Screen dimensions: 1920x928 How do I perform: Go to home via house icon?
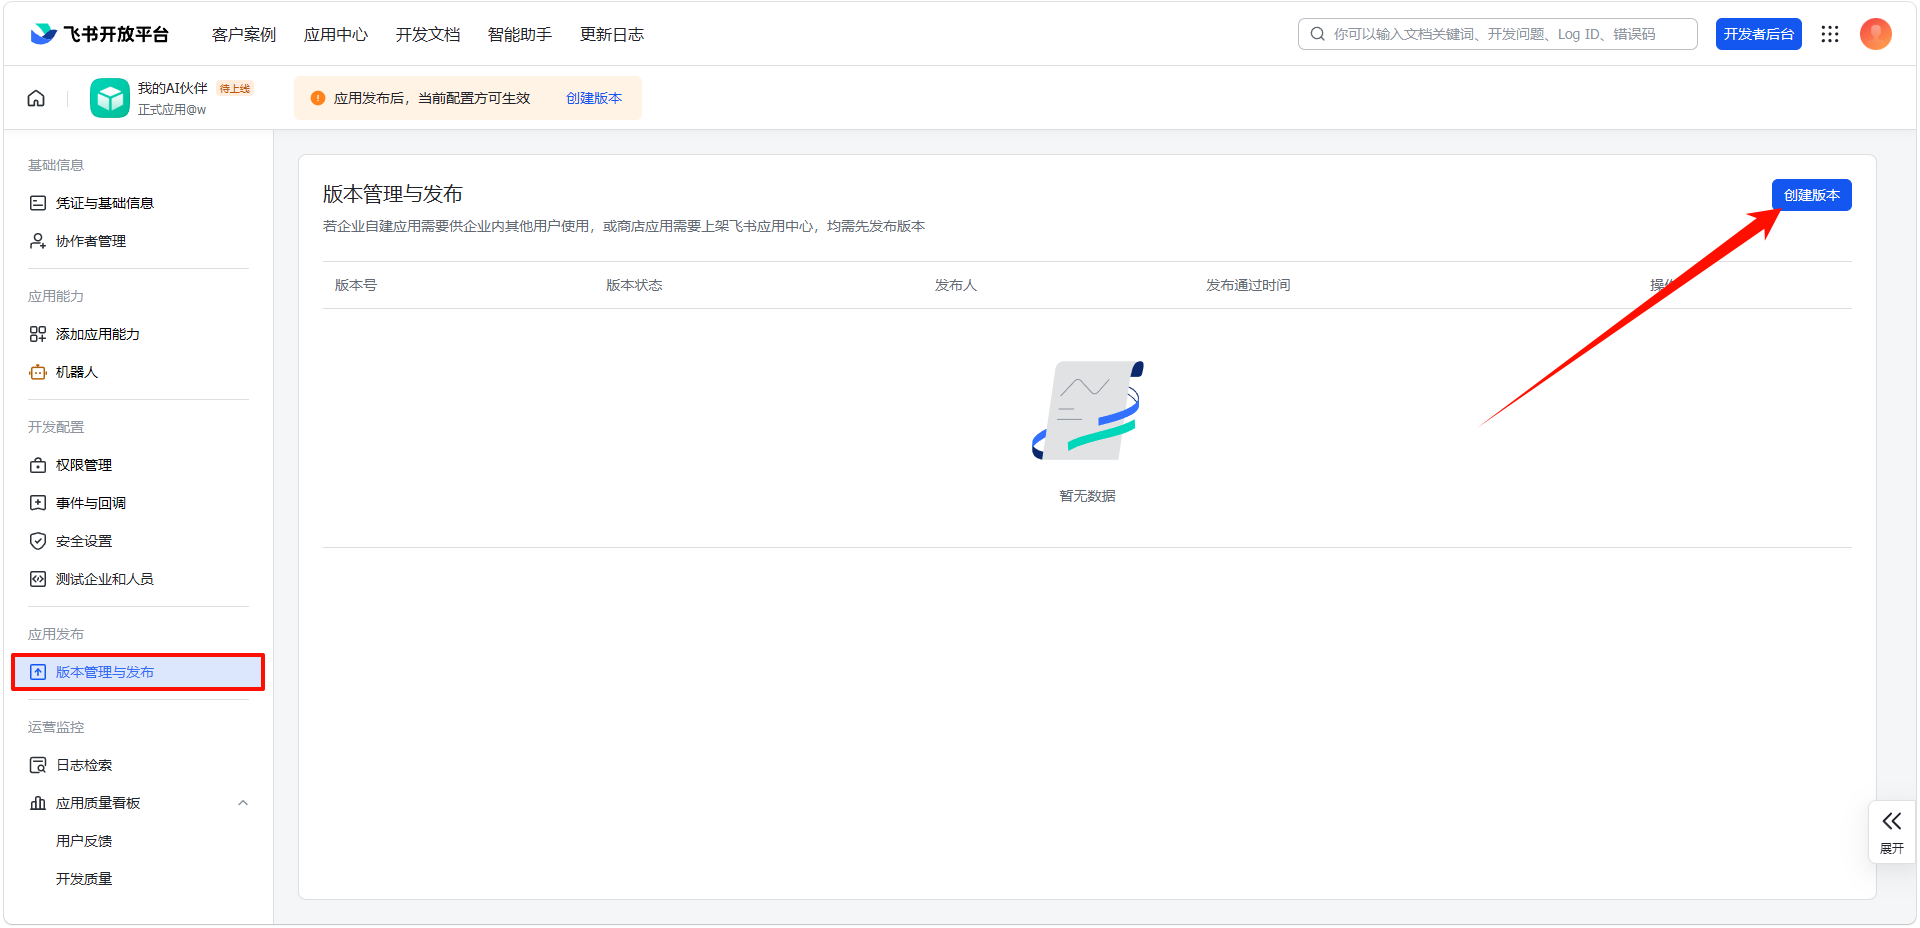coord(36,98)
